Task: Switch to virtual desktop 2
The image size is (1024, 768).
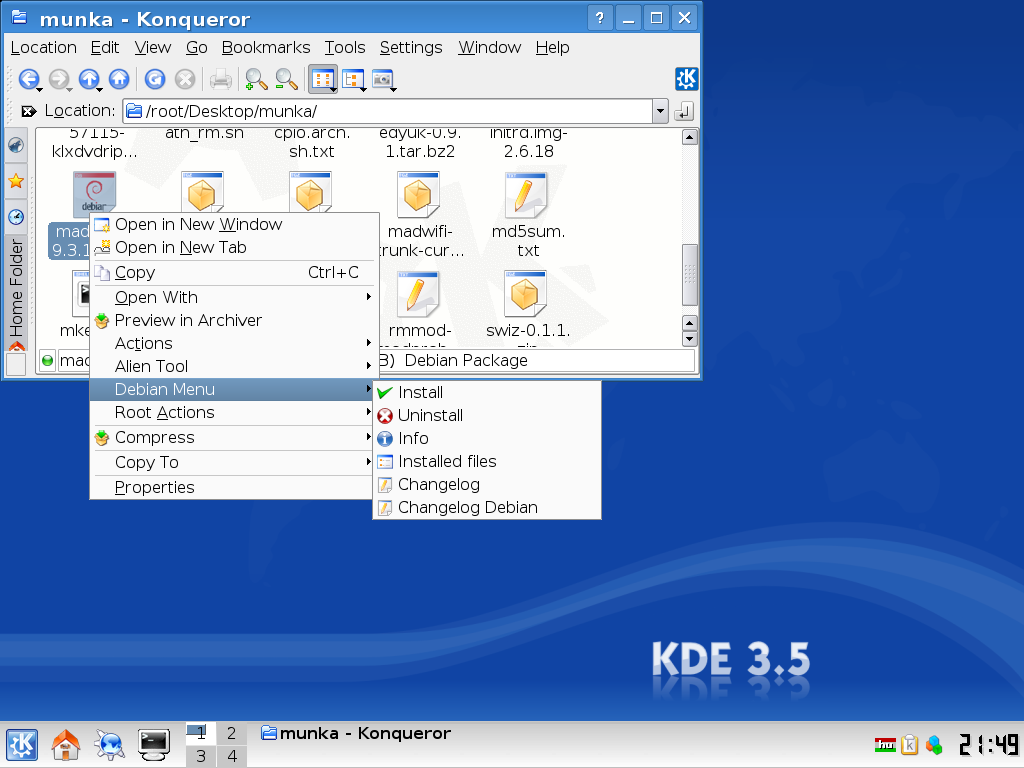Action: click(x=231, y=733)
